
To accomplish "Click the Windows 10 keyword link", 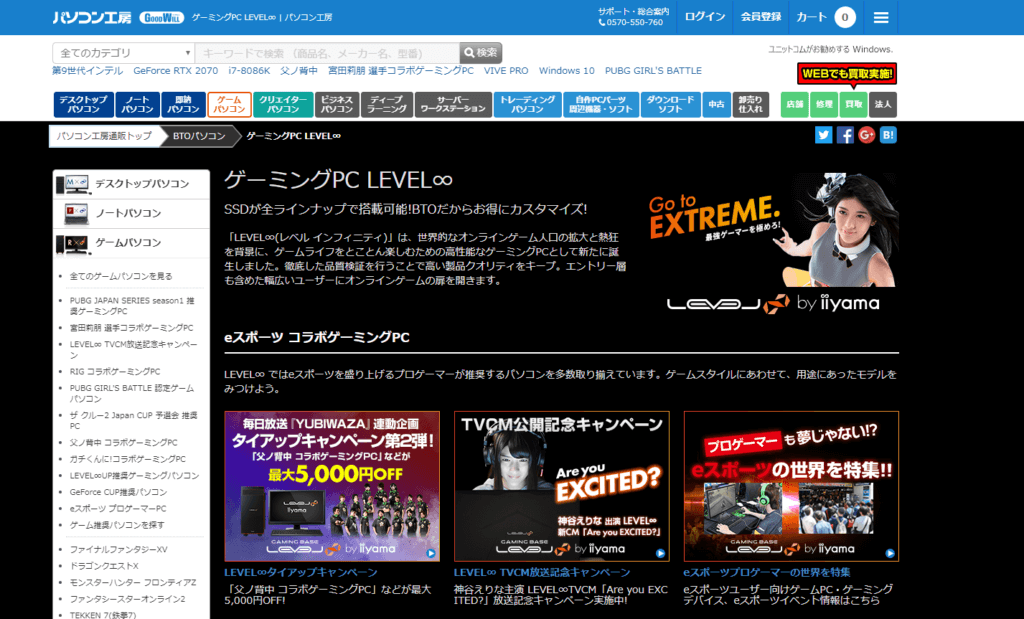I will (x=566, y=71).
